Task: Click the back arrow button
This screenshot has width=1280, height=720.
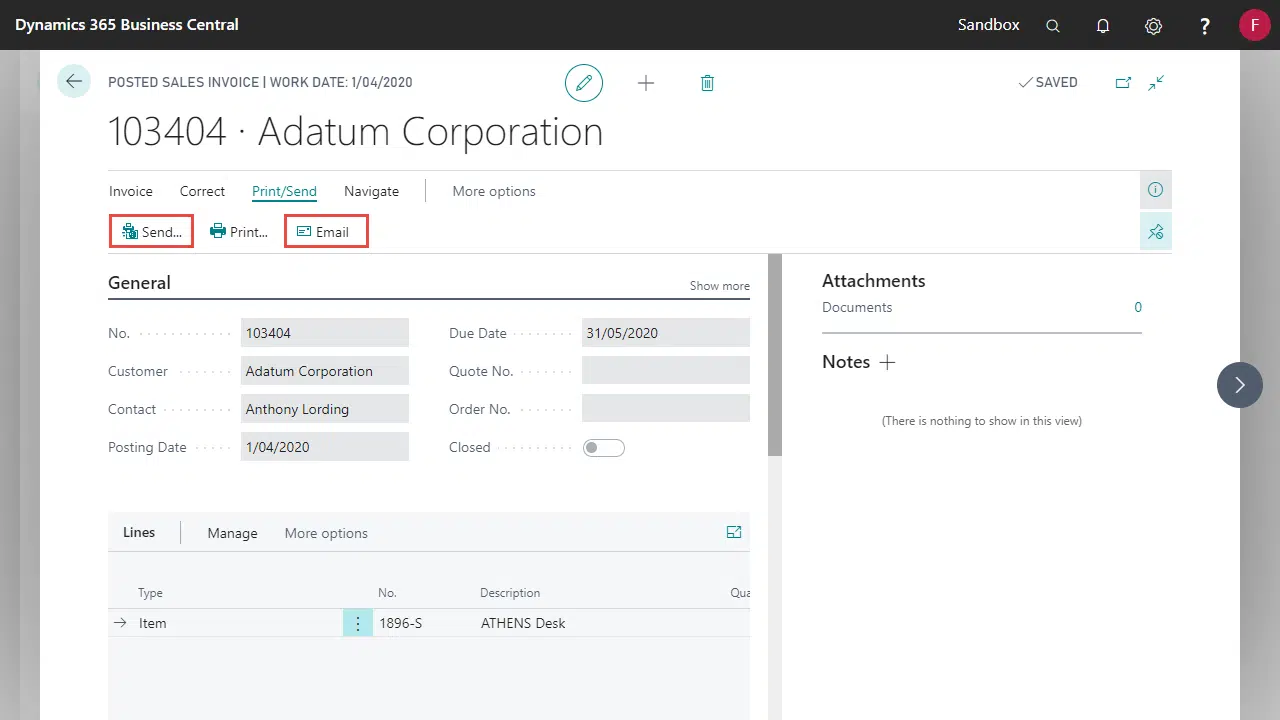Action: 74,82
